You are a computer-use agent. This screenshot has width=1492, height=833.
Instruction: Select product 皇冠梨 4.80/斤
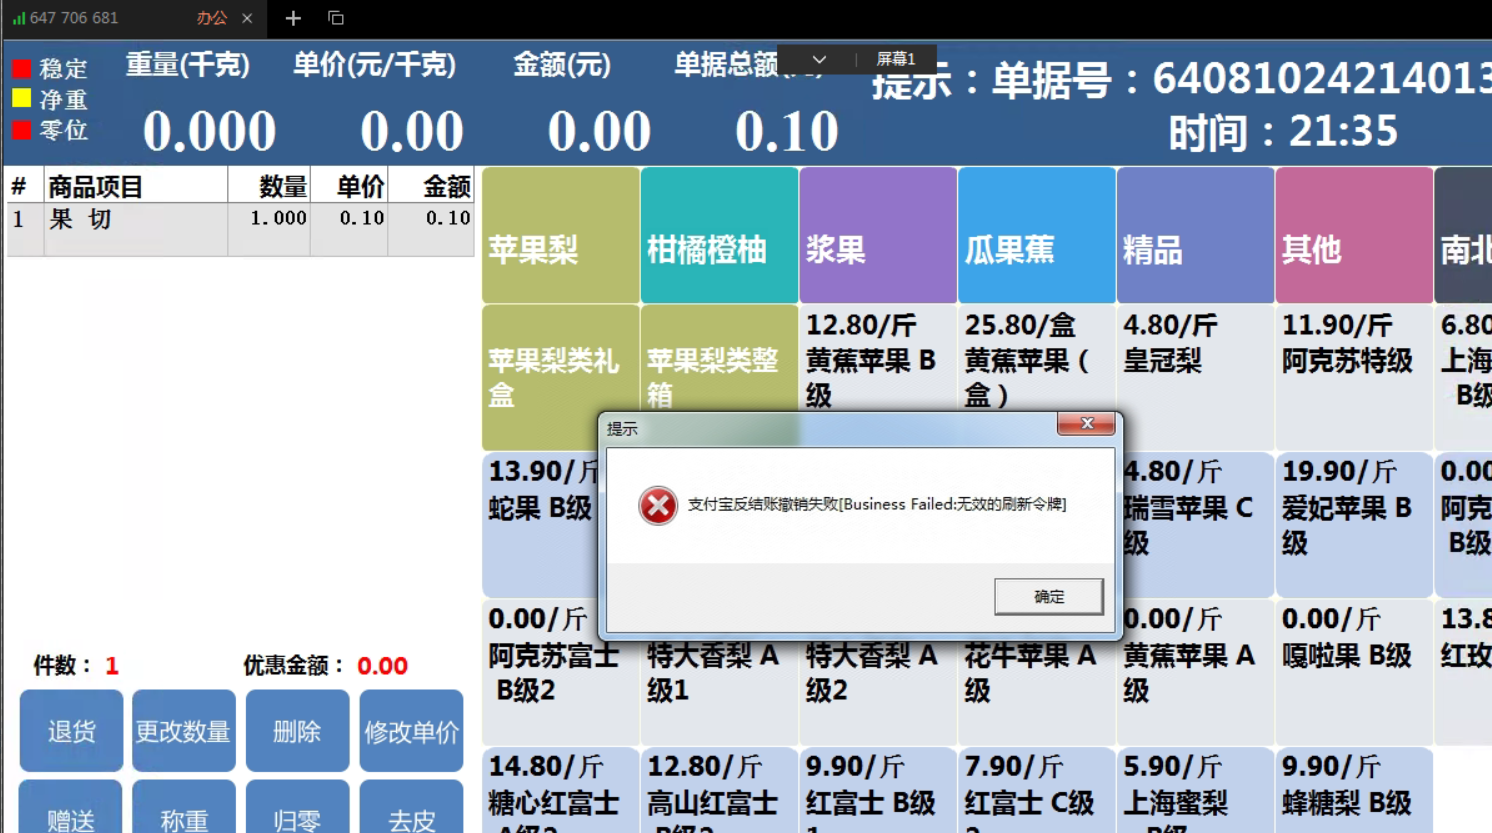tap(1195, 377)
